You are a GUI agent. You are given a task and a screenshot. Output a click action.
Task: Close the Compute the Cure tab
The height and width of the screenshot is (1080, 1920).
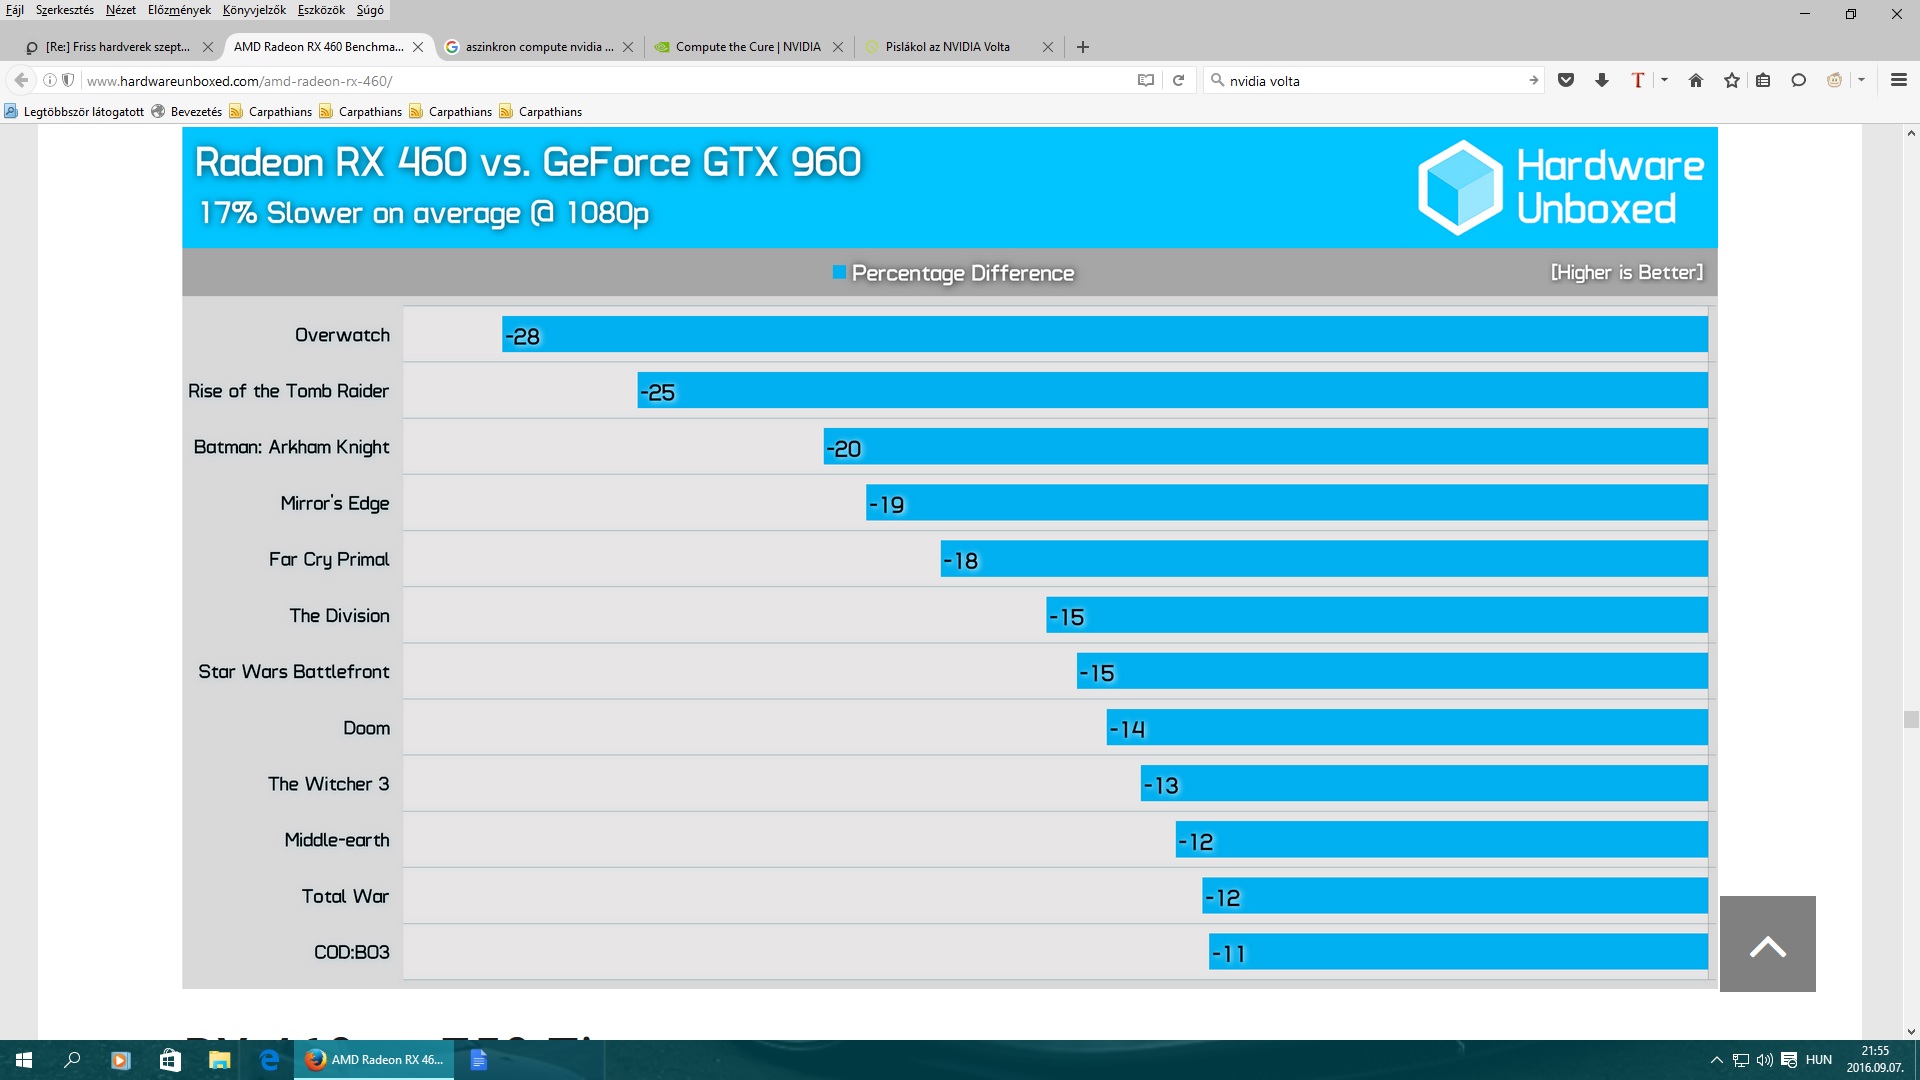pyautogui.click(x=838, y=47)
